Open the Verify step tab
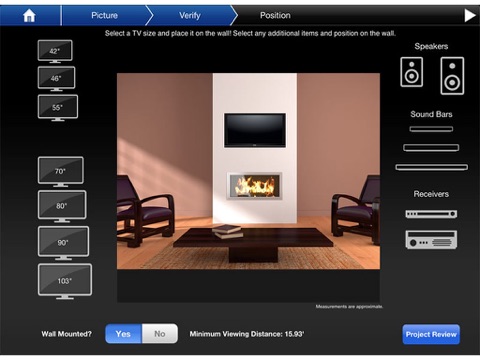Image resolution: width=480 pixels, height=360 pixels. coord(190,15)
